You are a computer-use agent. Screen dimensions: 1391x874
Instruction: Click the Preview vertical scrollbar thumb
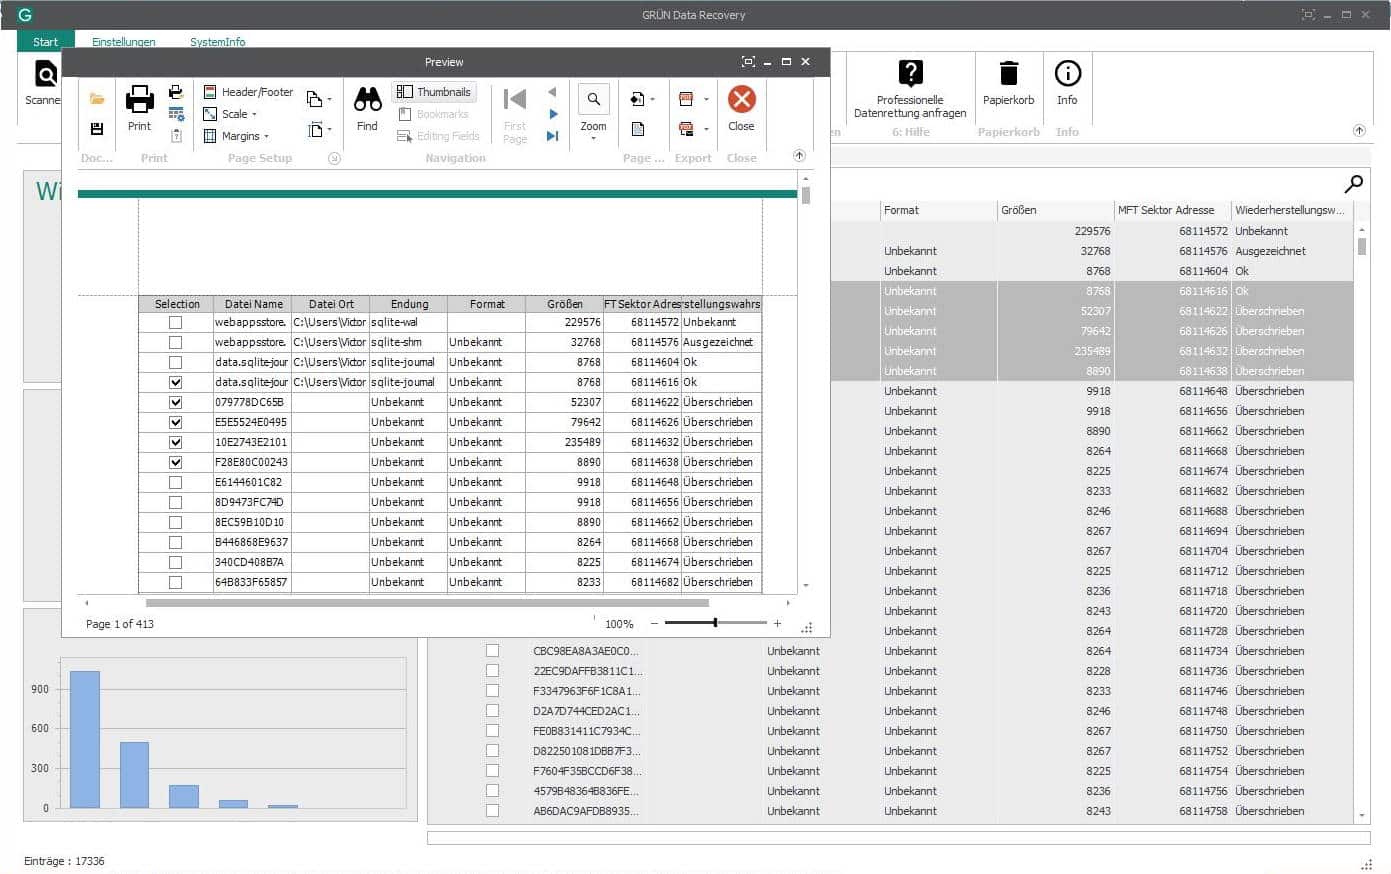[x=805, y=195]
